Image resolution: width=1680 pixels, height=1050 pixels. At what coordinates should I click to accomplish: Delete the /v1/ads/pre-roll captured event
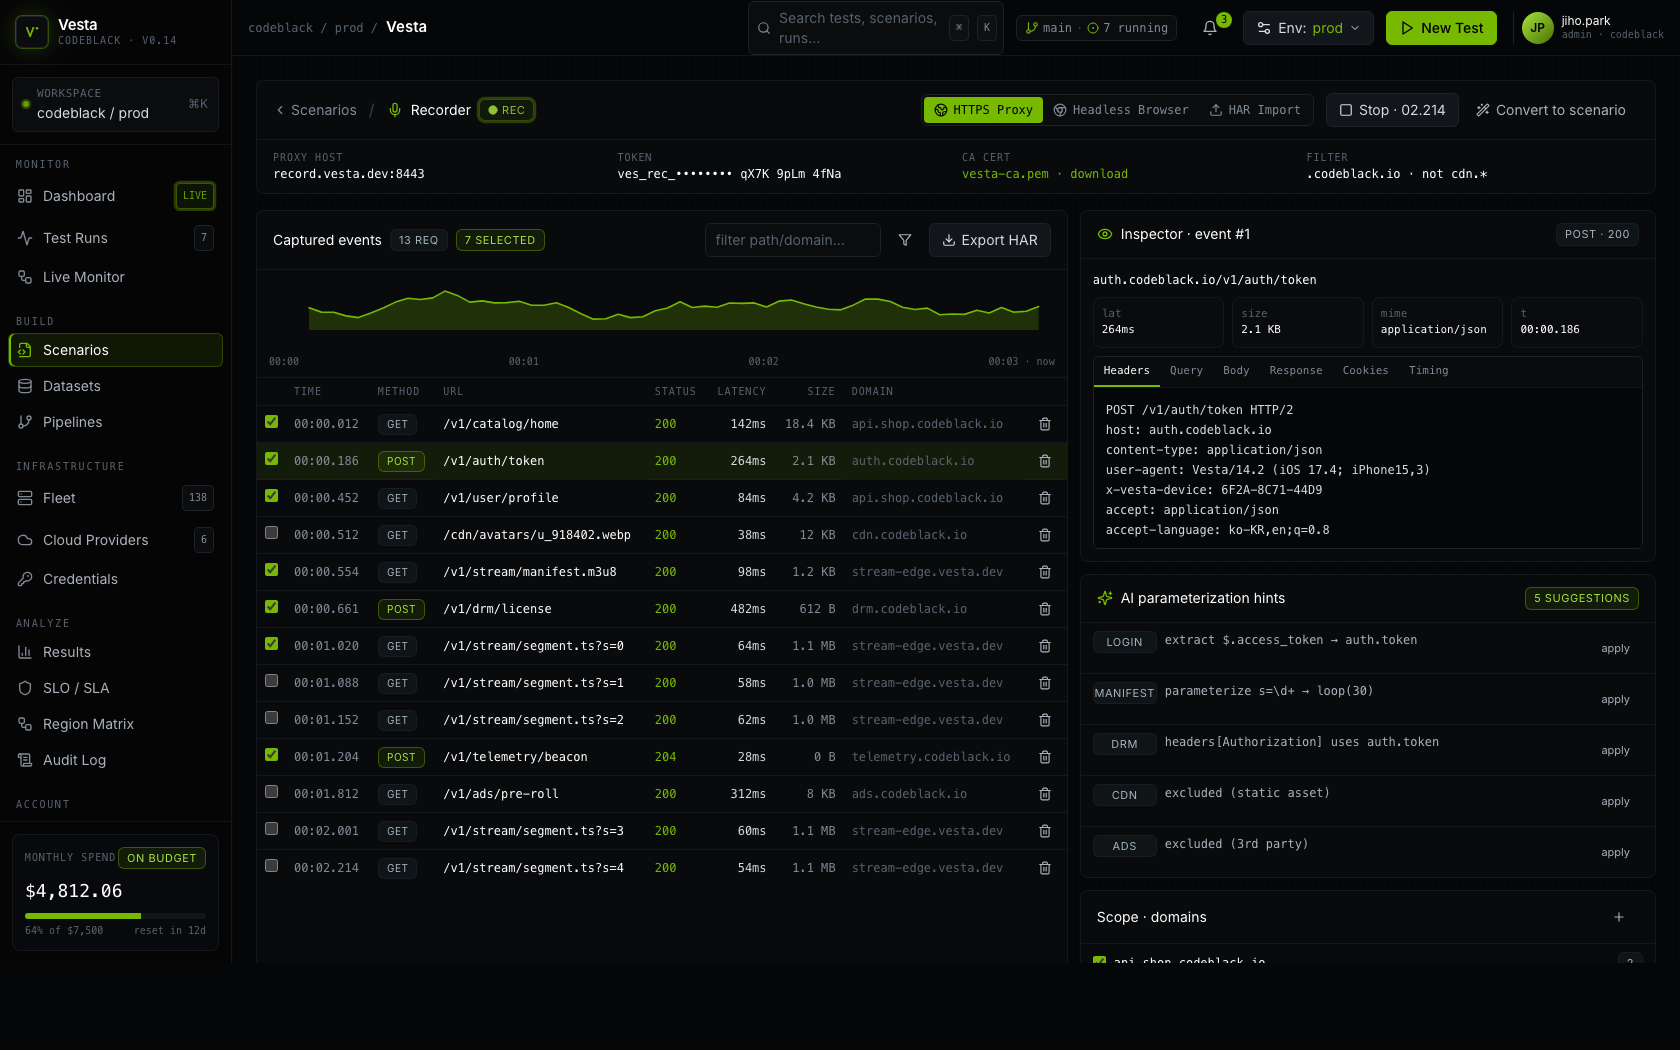coord(1044,794)
